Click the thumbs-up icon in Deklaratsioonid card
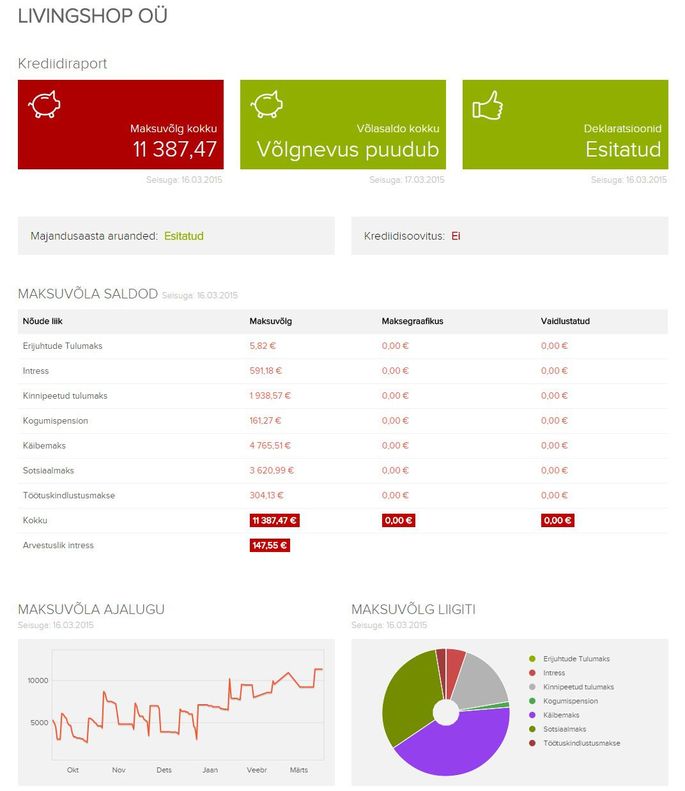685x791 pixels. [x=488, y=105]
